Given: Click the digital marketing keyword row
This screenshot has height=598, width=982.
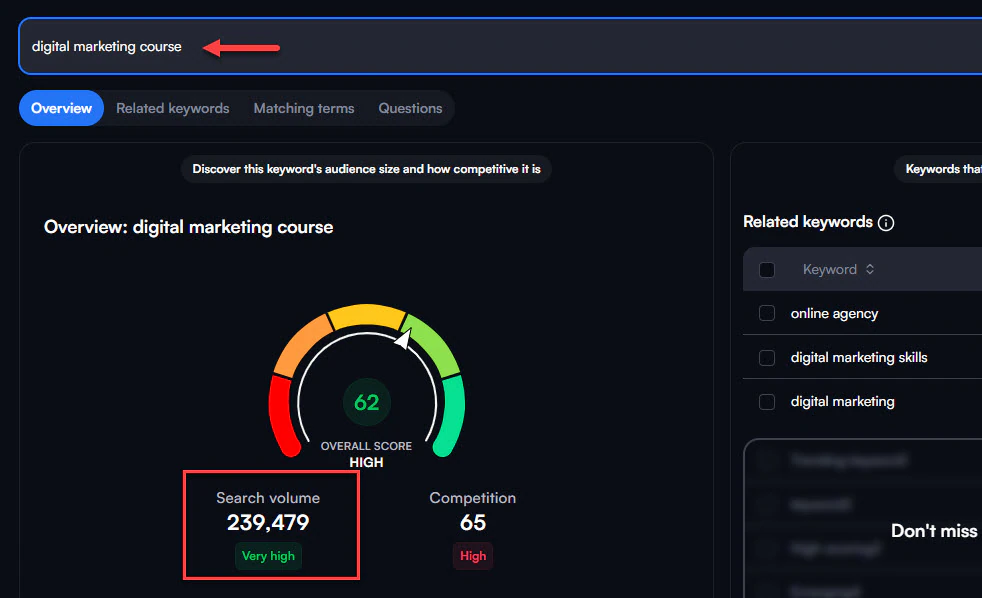Looking at the screenshot, I should (x=862, y=401).
